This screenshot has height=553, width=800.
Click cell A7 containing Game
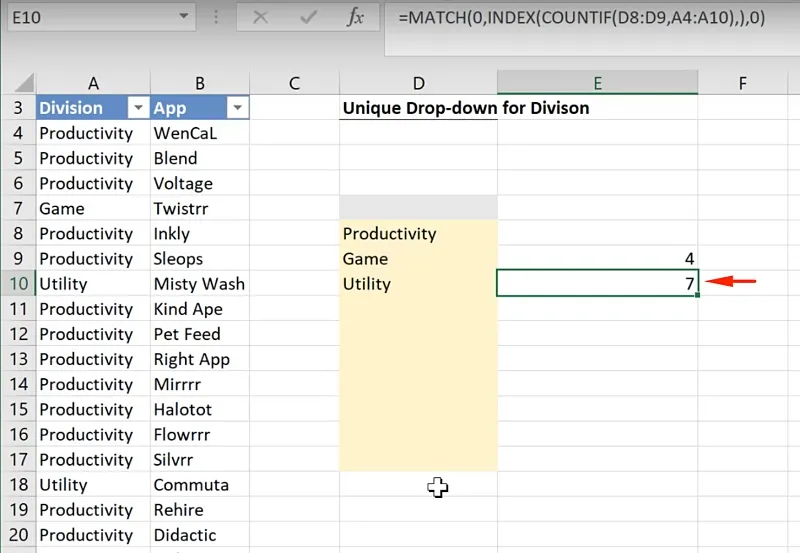click(93, 209)
